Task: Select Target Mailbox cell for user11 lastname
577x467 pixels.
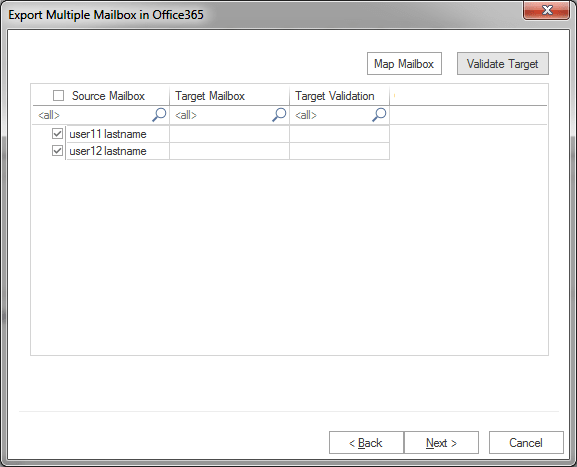Action: pyautogui.click(x=230, y=134)
